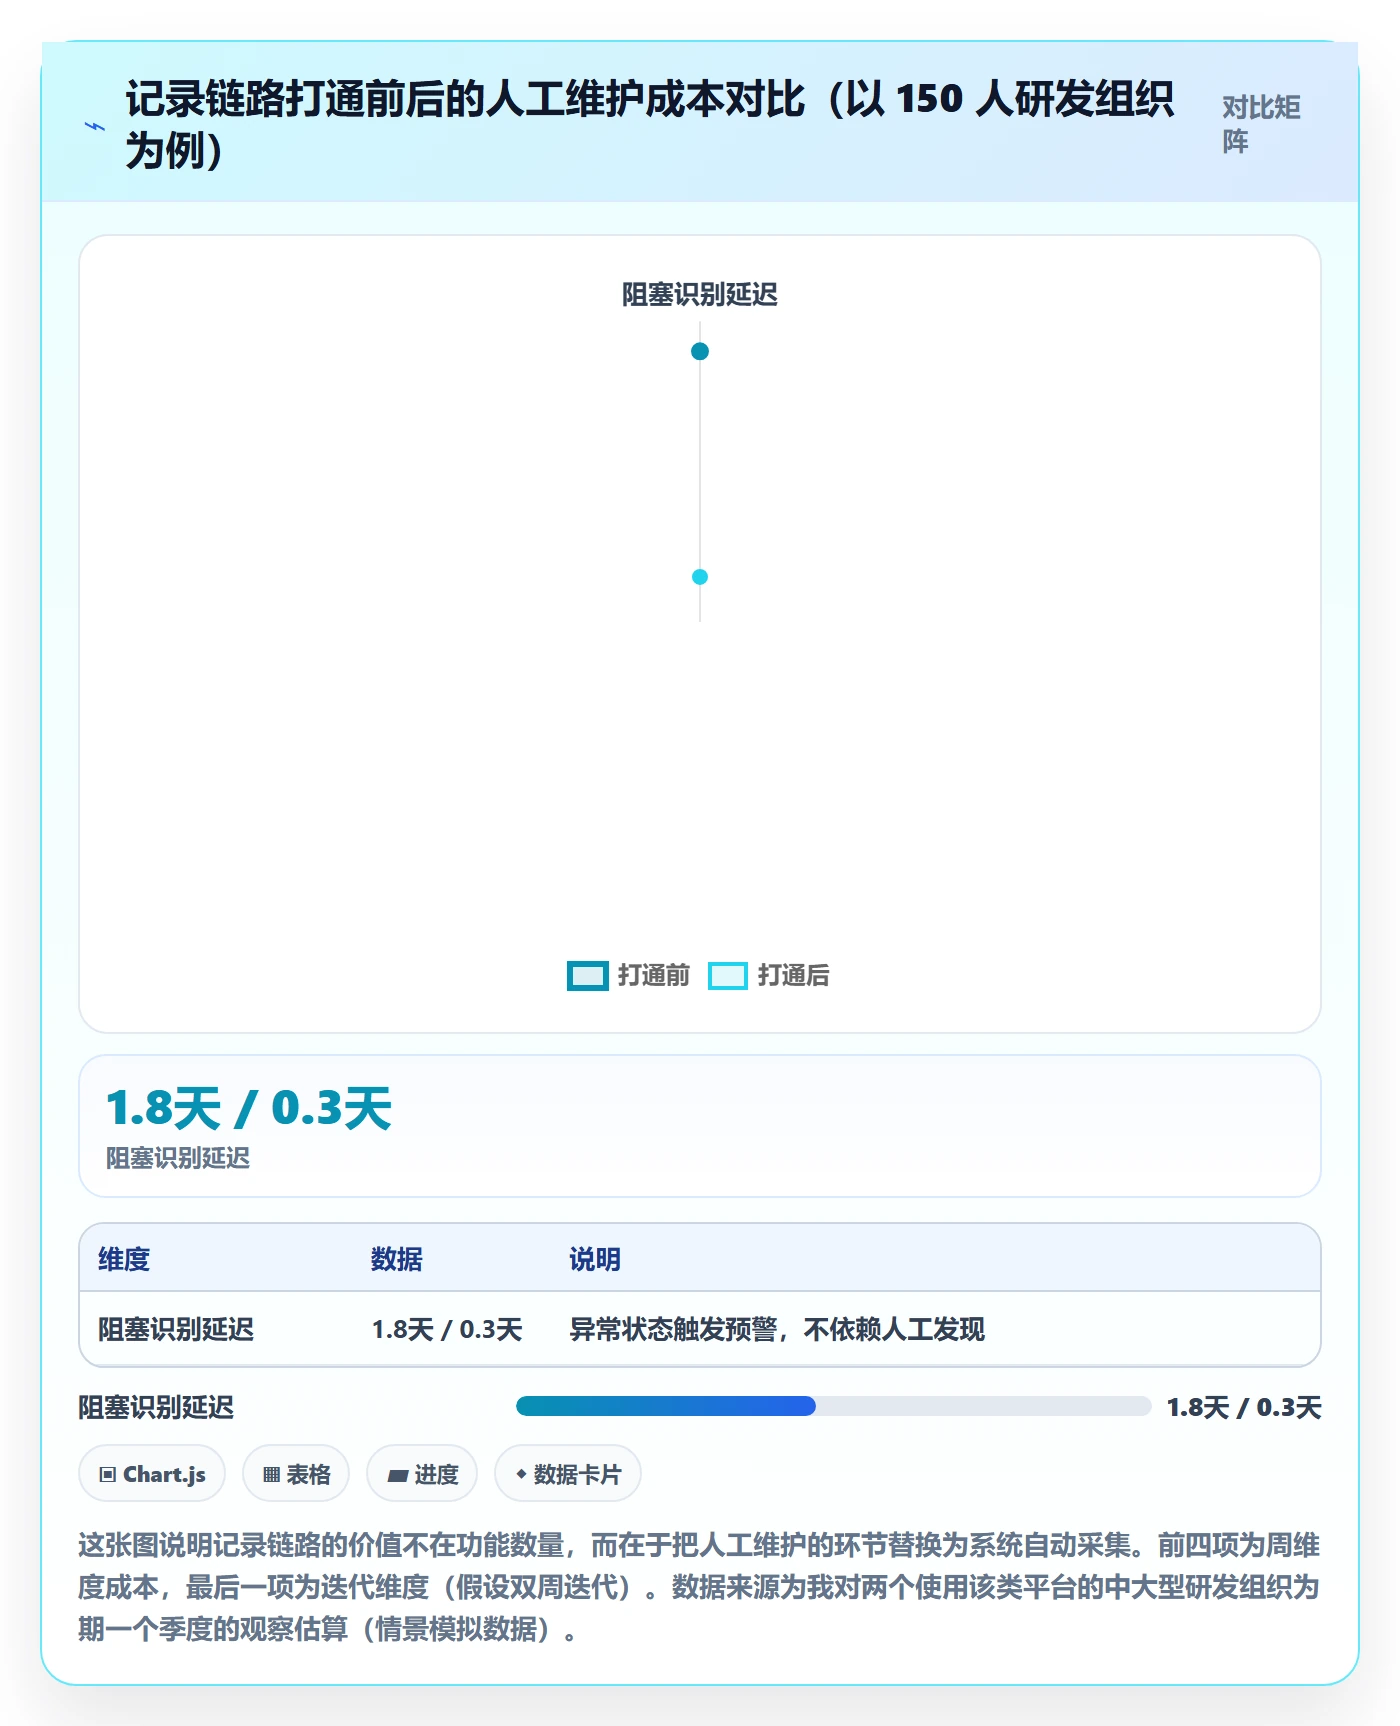Click the 阻塞识别延迟 cell in the table row

pos(176,1329)
